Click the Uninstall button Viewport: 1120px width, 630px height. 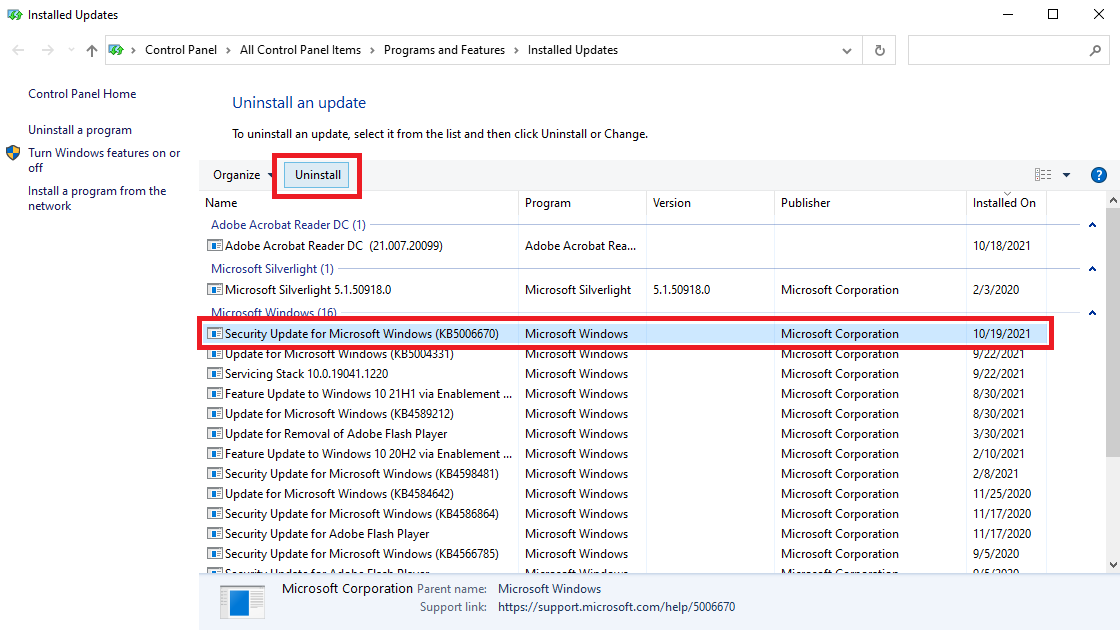[318, 175]
